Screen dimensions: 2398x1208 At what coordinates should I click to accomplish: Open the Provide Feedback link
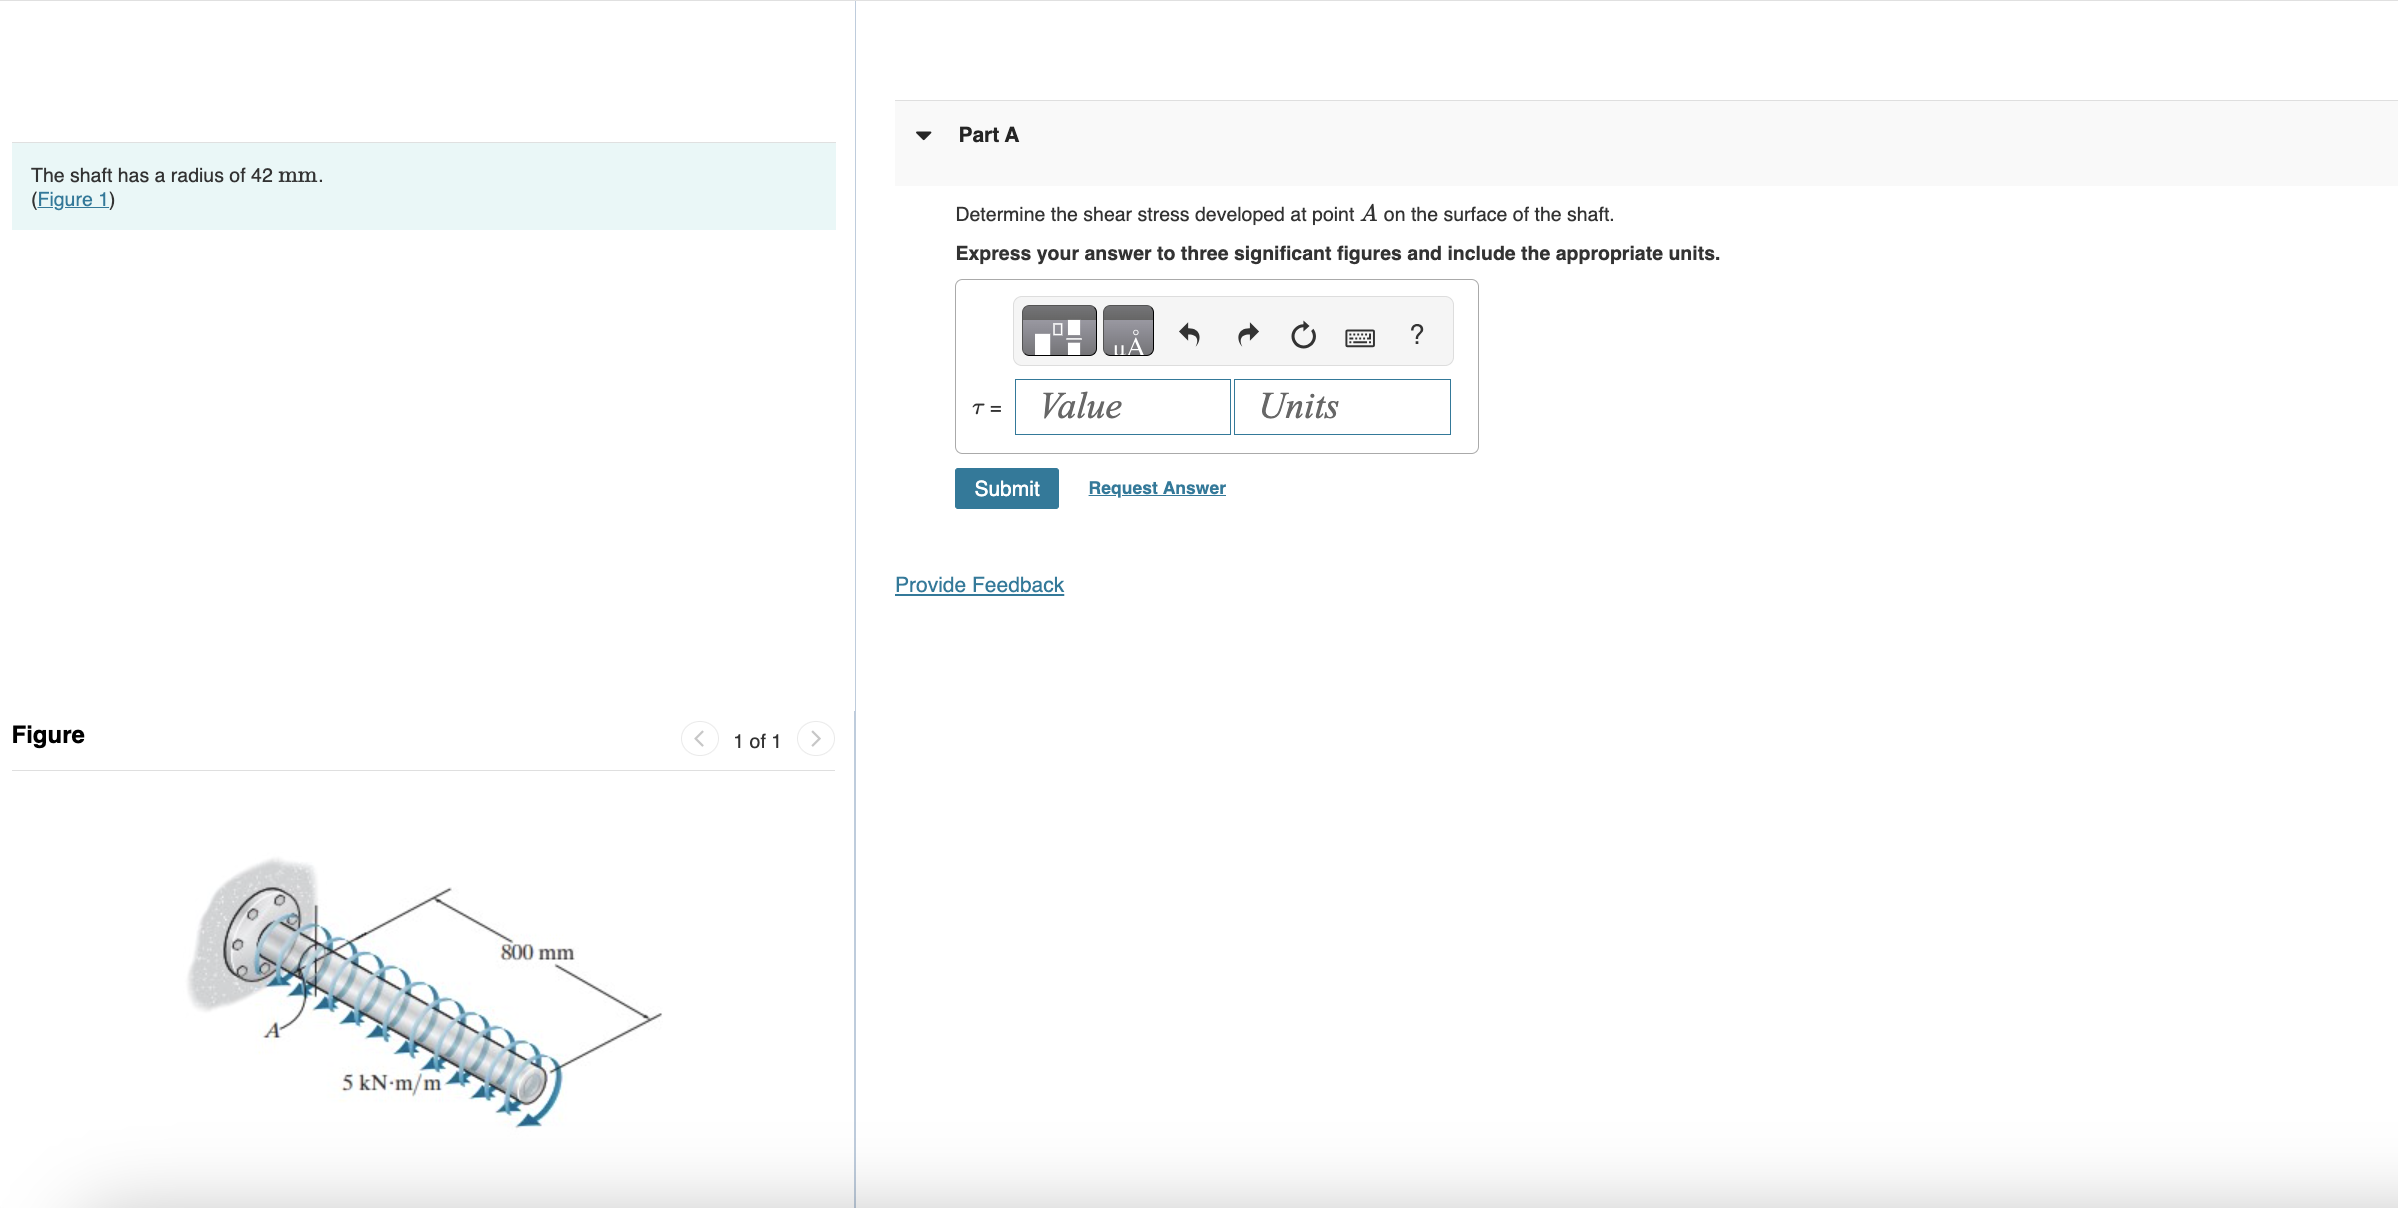[x=979, y=585]
